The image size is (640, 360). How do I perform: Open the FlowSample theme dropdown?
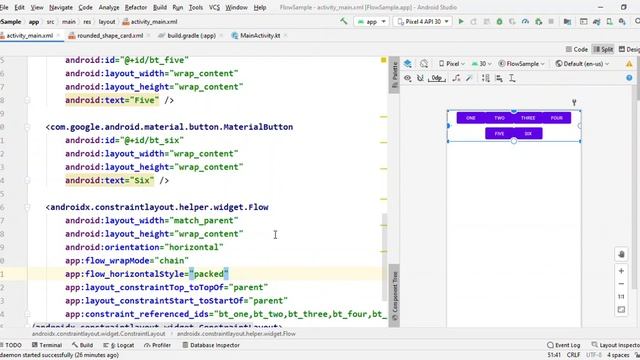[522, 64]
